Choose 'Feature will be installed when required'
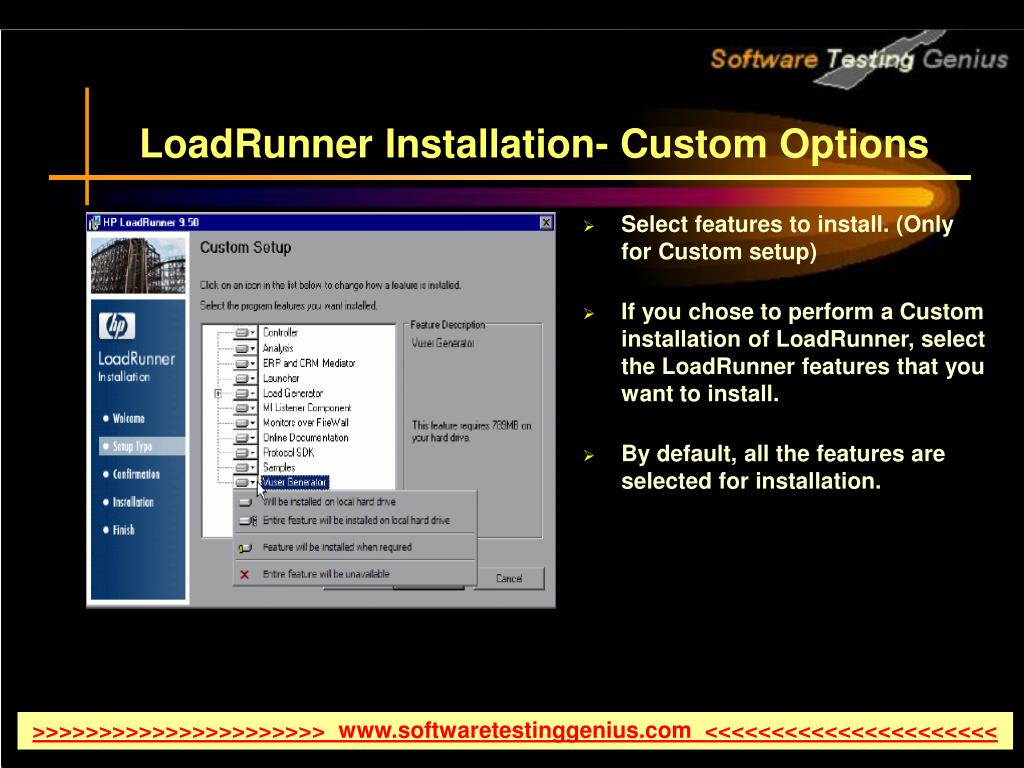 coord(355,547)
